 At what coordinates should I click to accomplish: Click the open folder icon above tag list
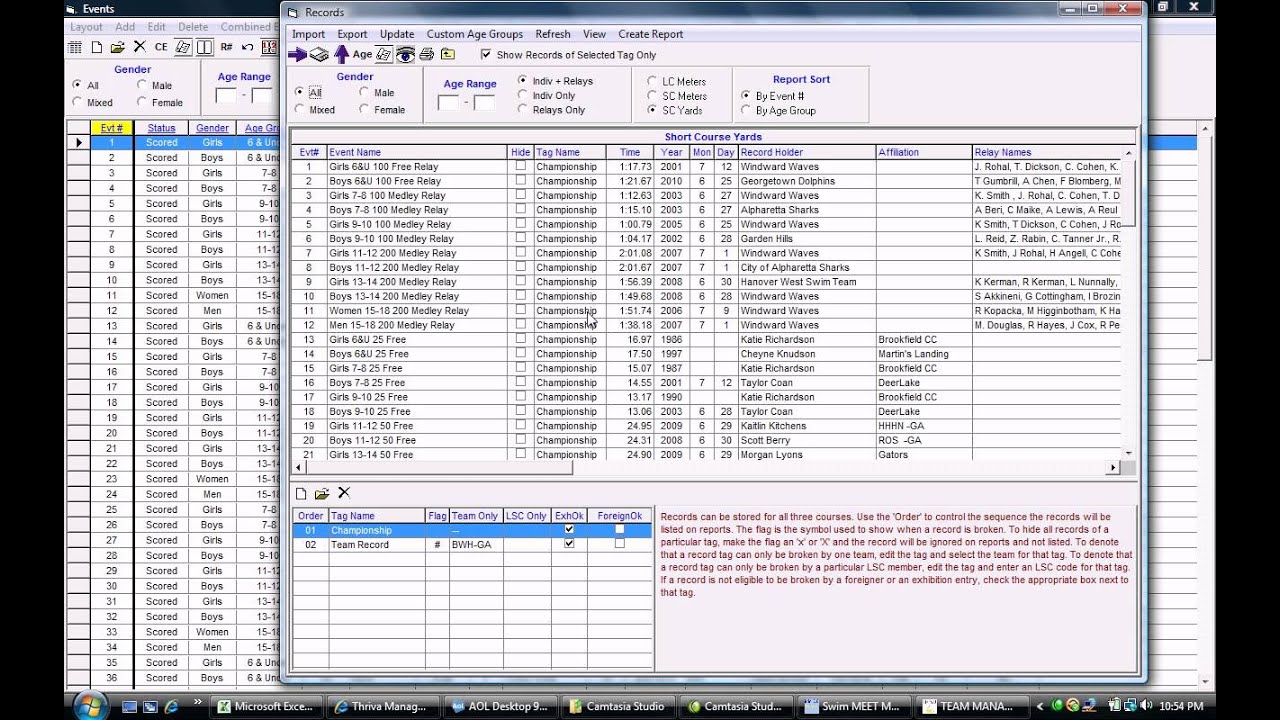tap(322, 493)
